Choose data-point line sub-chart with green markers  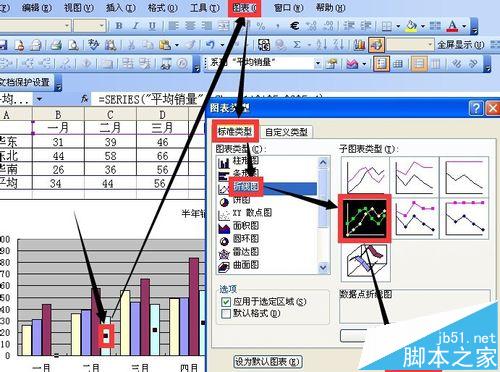point(365,218)
